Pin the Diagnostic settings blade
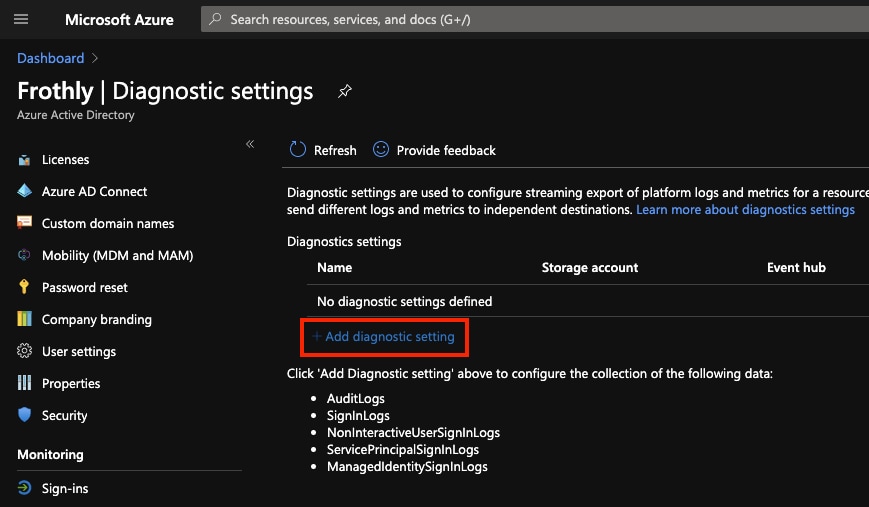The width and height of the screenshot is (869, 507). click(x=345, y=91)
